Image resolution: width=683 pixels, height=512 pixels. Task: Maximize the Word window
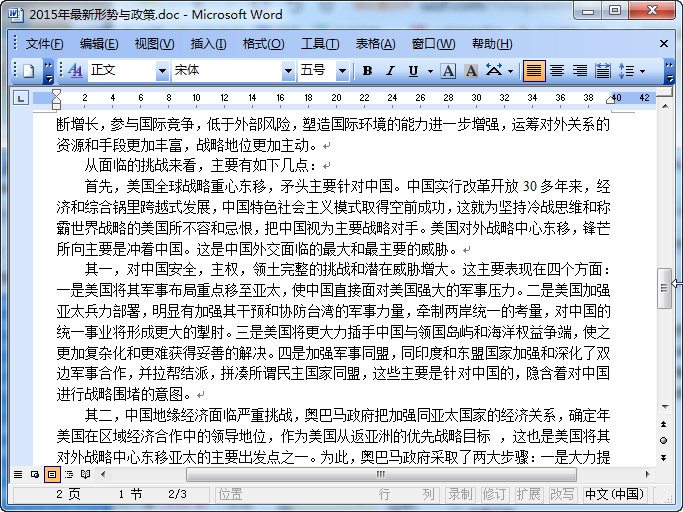[x=615, y=11]
